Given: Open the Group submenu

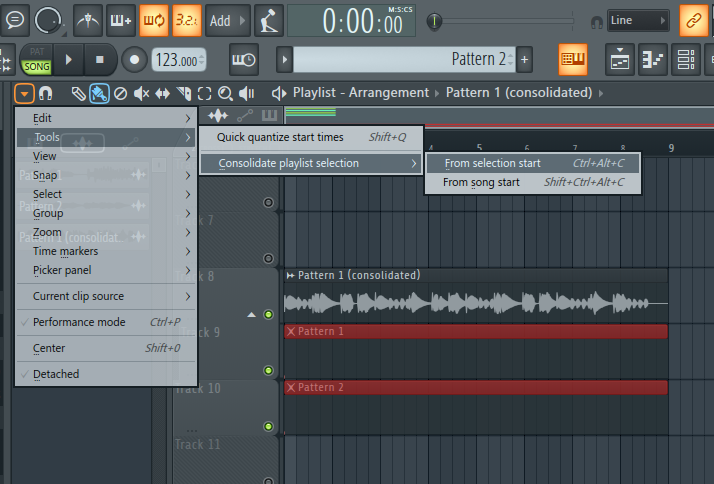Looking at the screenshot, I should coord(107,214).
